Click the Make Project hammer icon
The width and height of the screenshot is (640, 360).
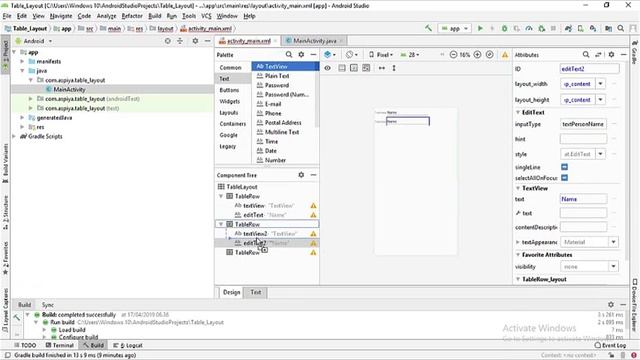pos(428,28)
